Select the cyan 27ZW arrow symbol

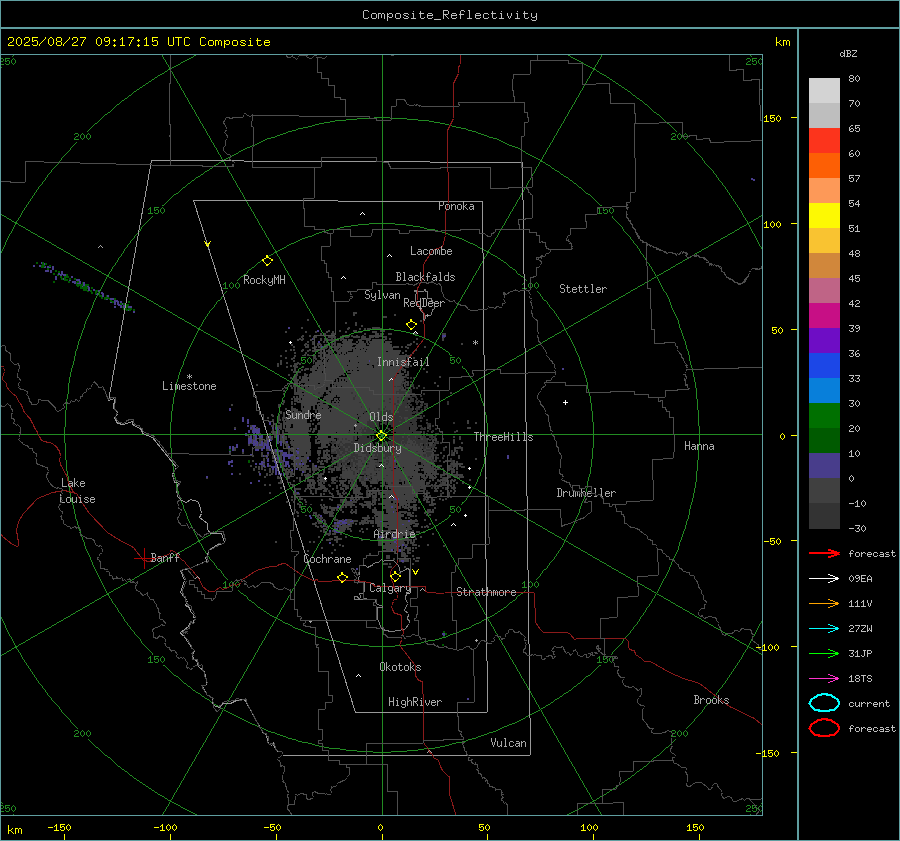[824, 629]
